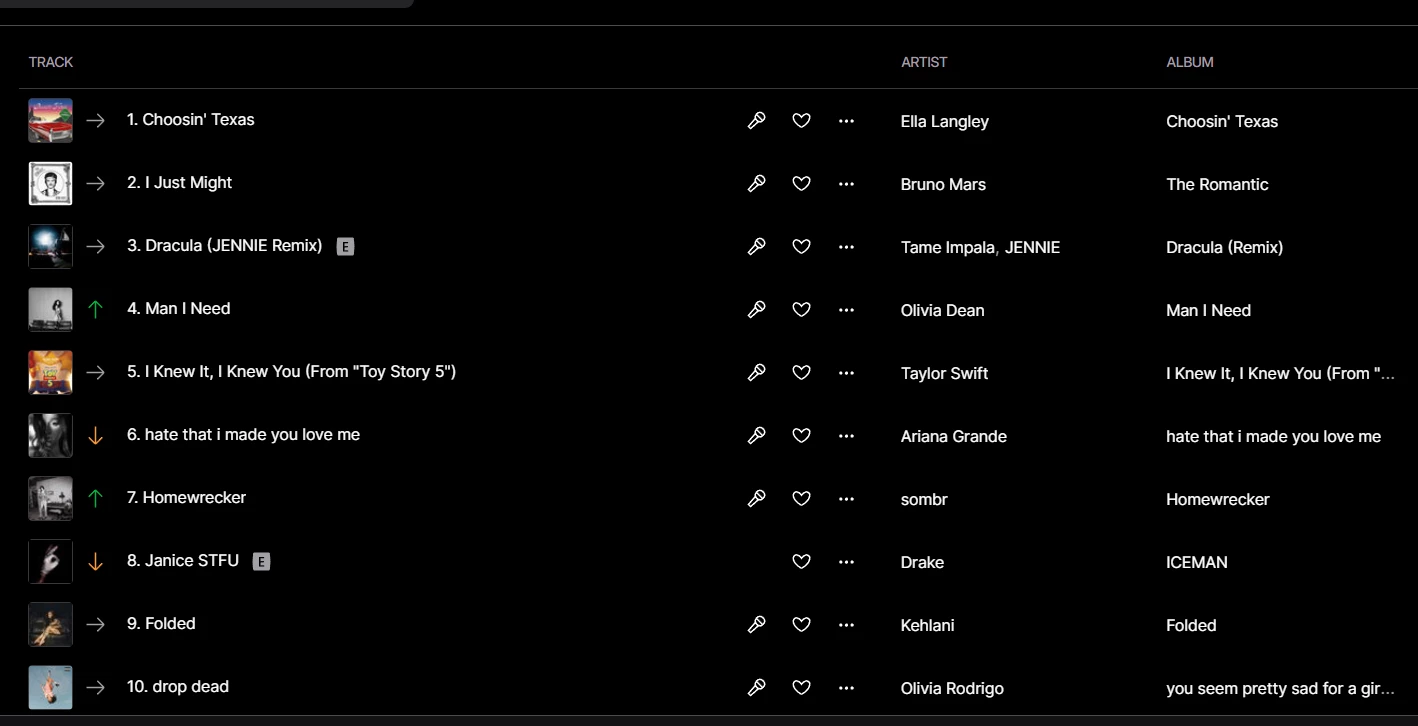Open album "you seem pretty sad for a gir…"
Viewport: 1418px width, 726px height.
click(1280, 689)
